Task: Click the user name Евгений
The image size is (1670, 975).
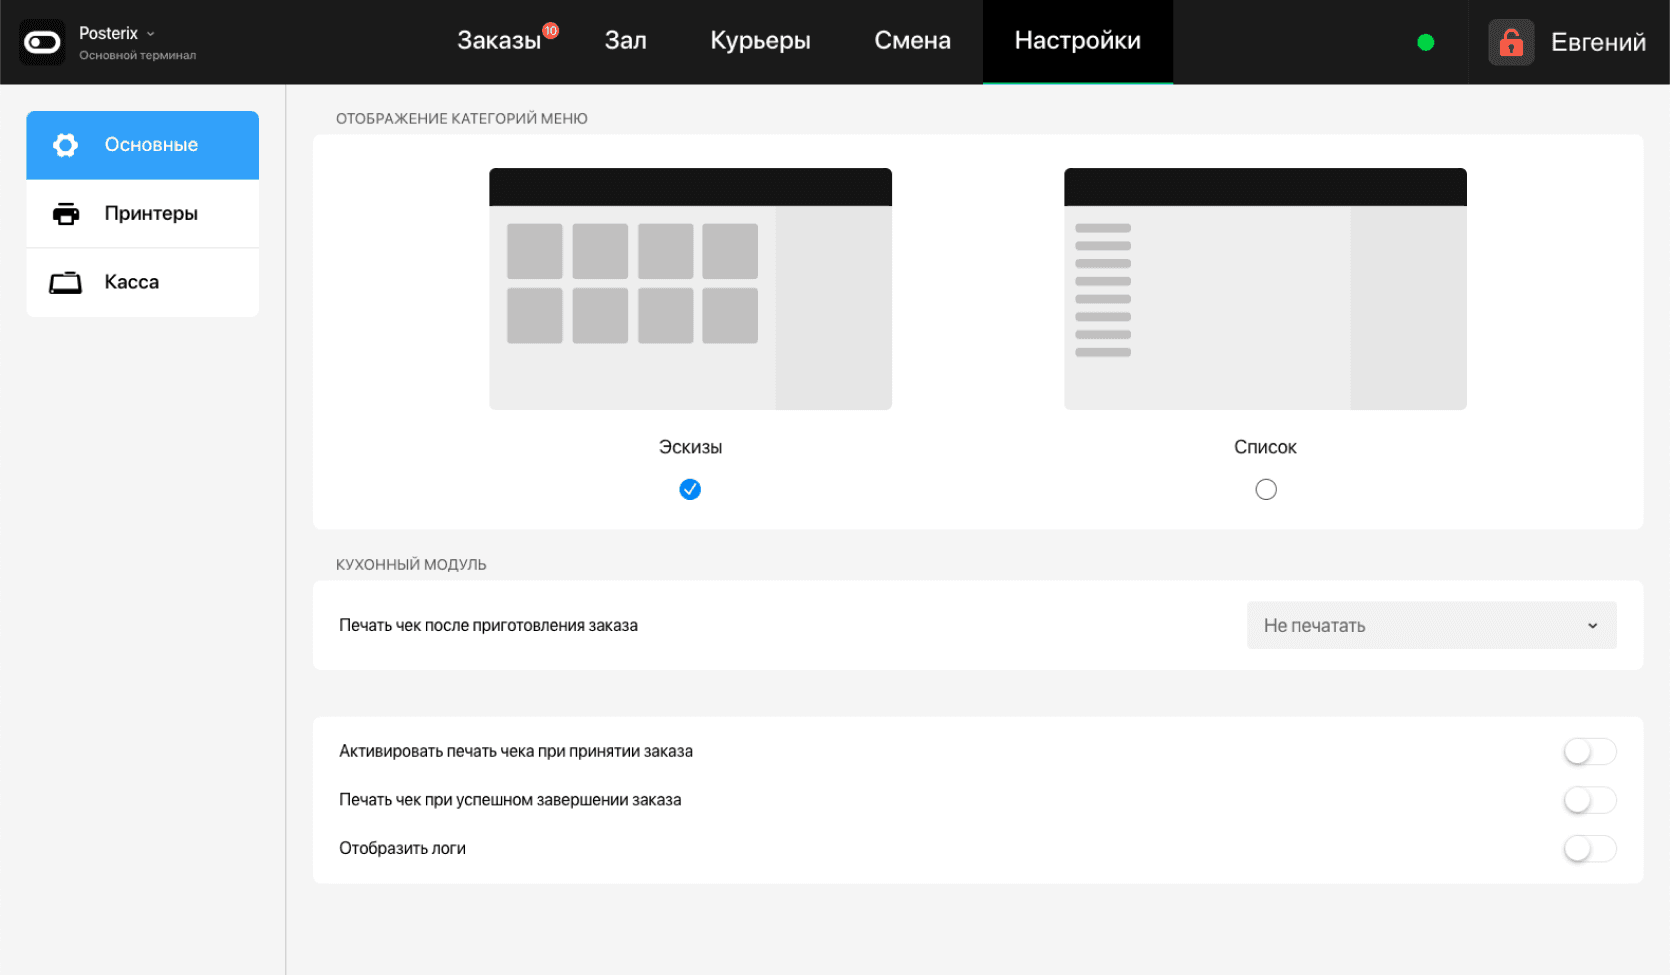Action: pyautogui.click(x=1598, y=42)
